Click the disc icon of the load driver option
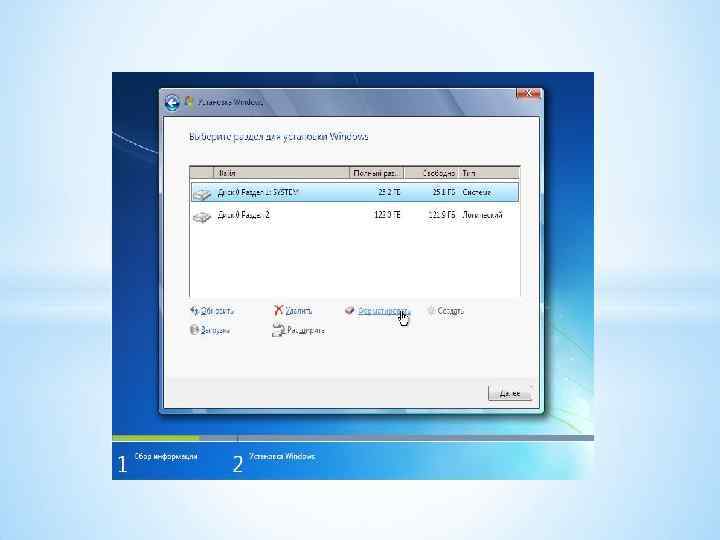Screen dimensions: 720x540 [194, 330]
